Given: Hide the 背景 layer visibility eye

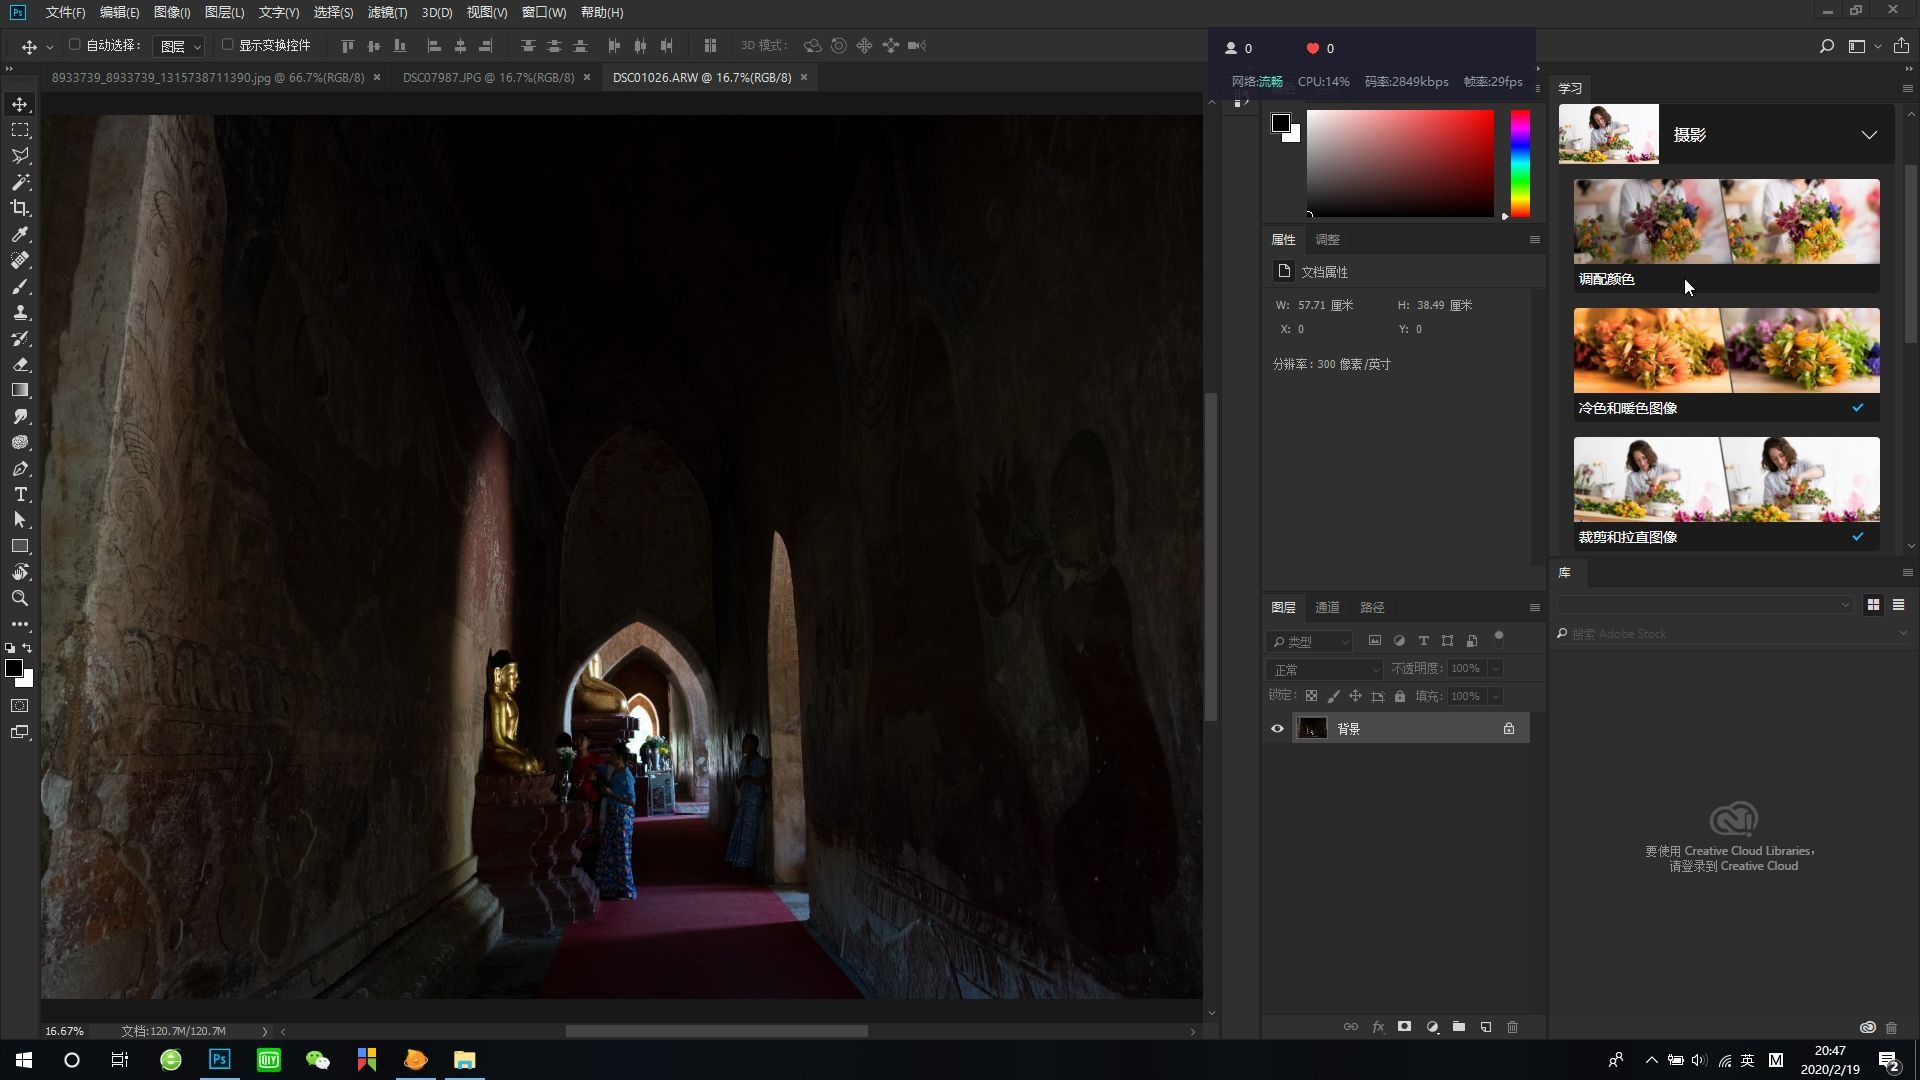Looking at the screenshot, I should pos(1276,728).
